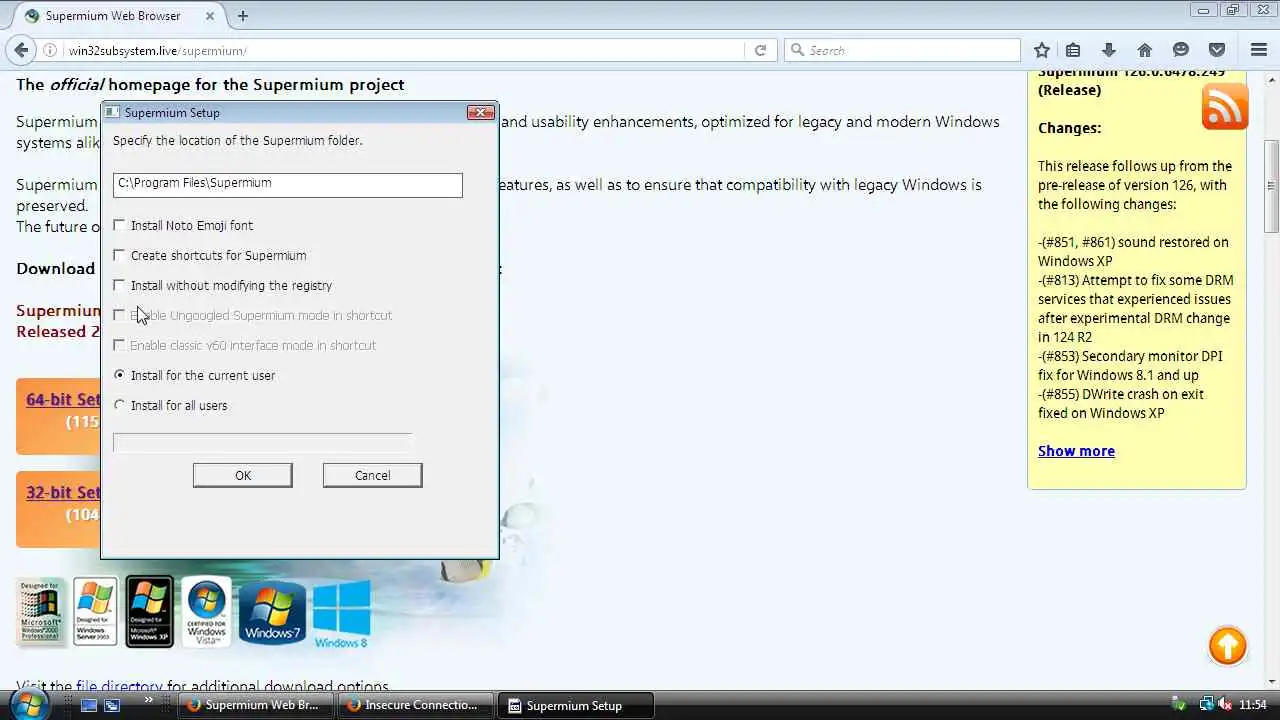Click the taskbar clock showing 11:54
The width and height of the screenshot is (1280, 720).
coord(1253,705)
